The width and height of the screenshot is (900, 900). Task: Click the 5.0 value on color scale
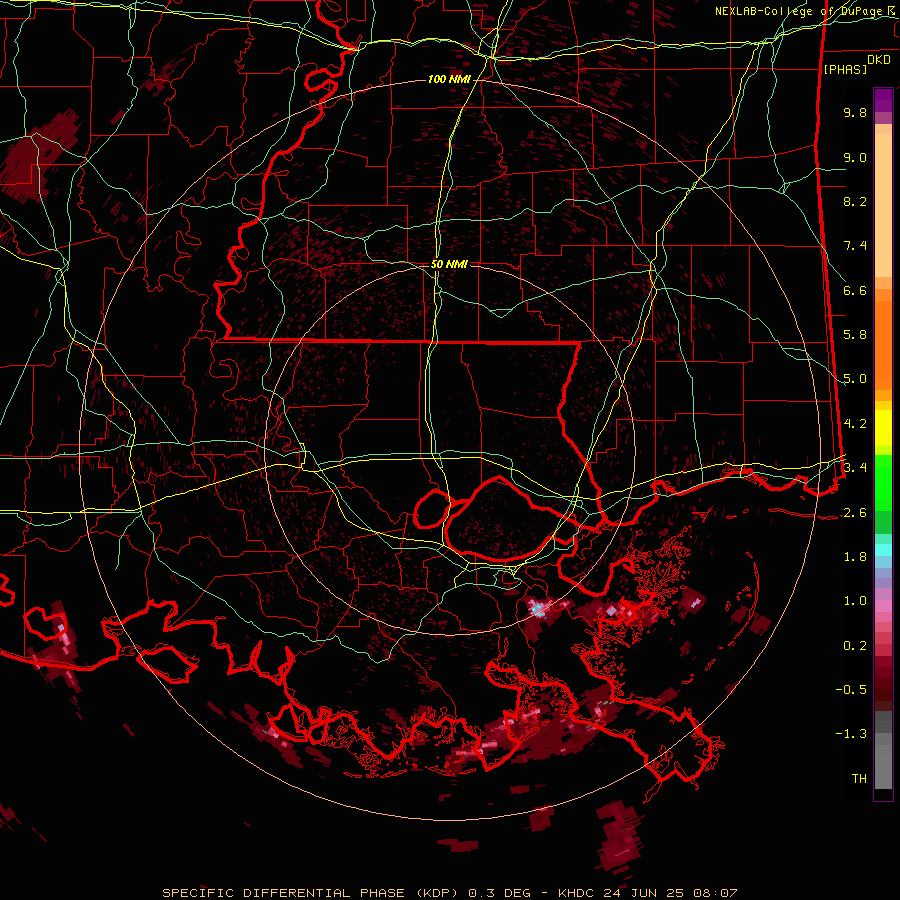(x=855, y=379)
